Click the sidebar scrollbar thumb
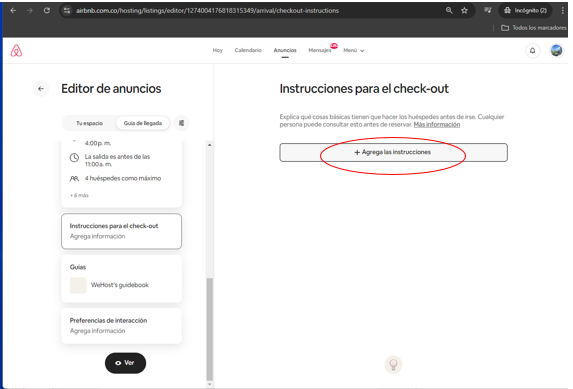 coord(209,329)
